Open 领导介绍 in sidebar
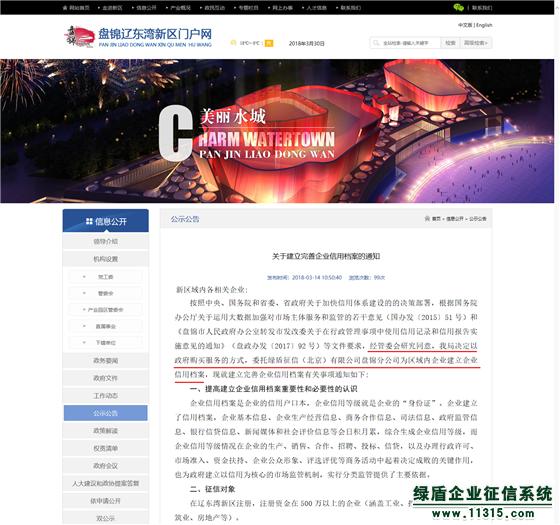The width and height of the screenshot is (560, 525). coord(106,241)
